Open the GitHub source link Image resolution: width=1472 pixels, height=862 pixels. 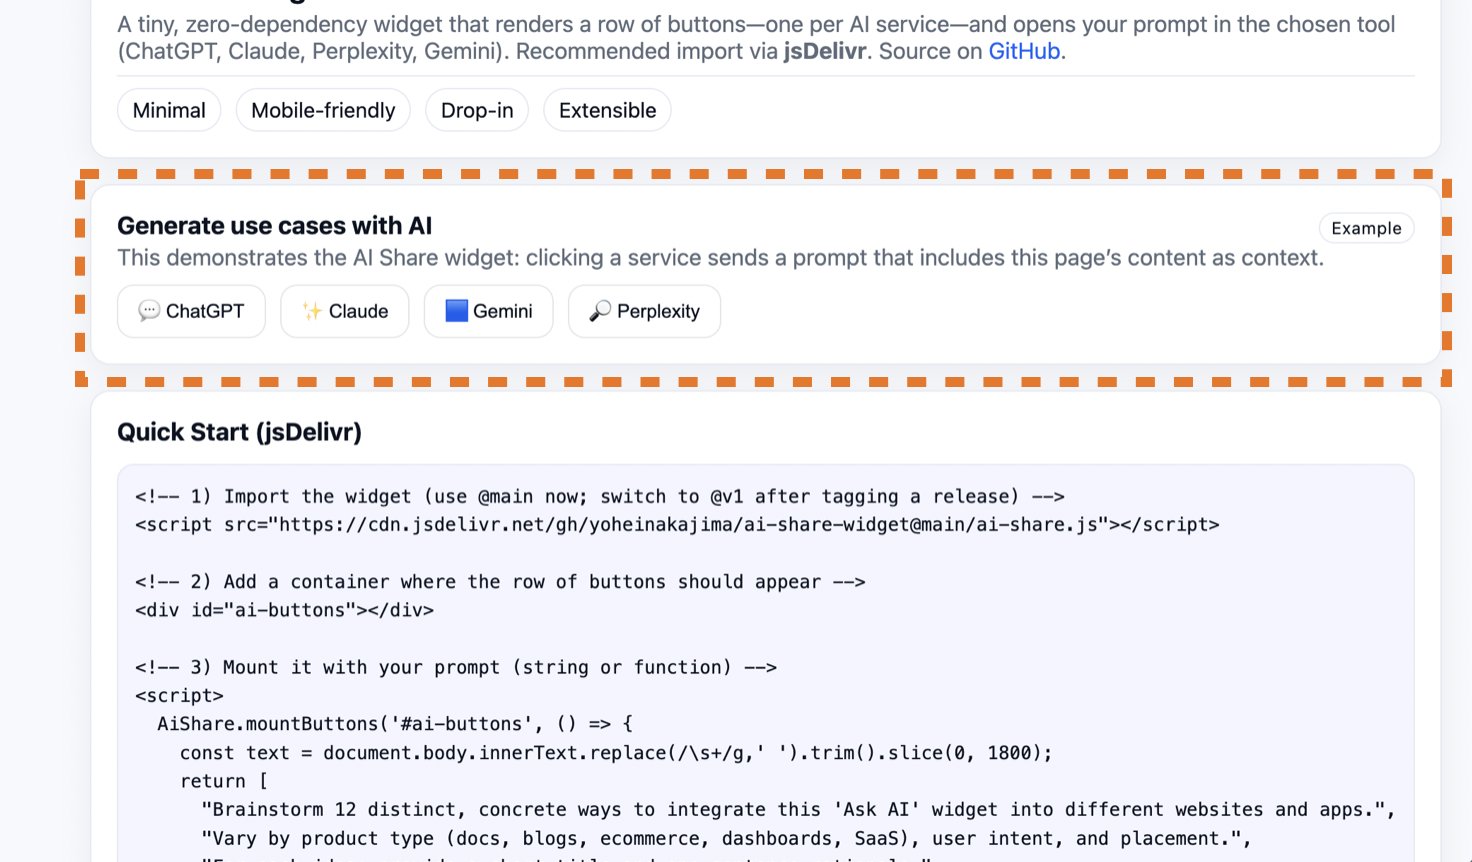click(1024, 51)
